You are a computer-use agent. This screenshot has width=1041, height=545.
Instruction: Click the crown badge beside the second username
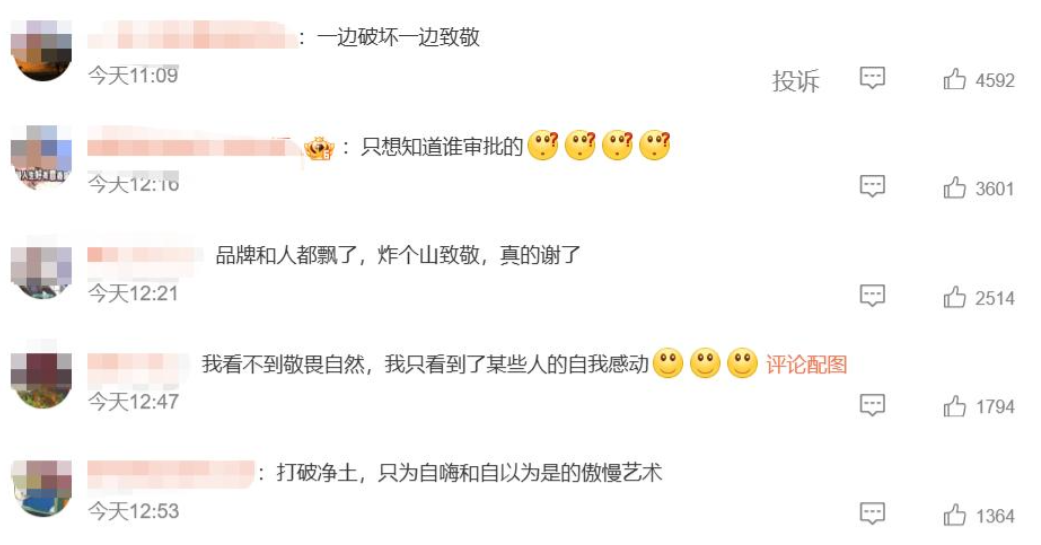(319, 147)
